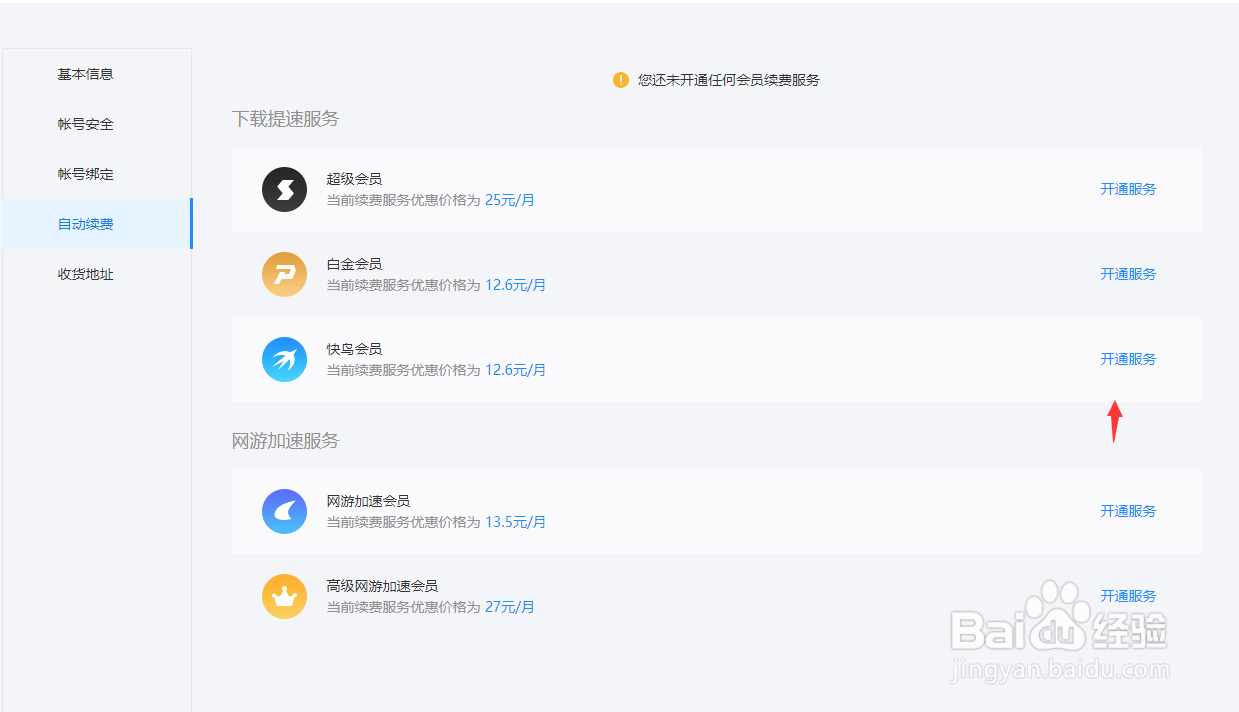Click the orange warning notice icon
This screenshot has width=1239, height=712.
click(621, 80)
